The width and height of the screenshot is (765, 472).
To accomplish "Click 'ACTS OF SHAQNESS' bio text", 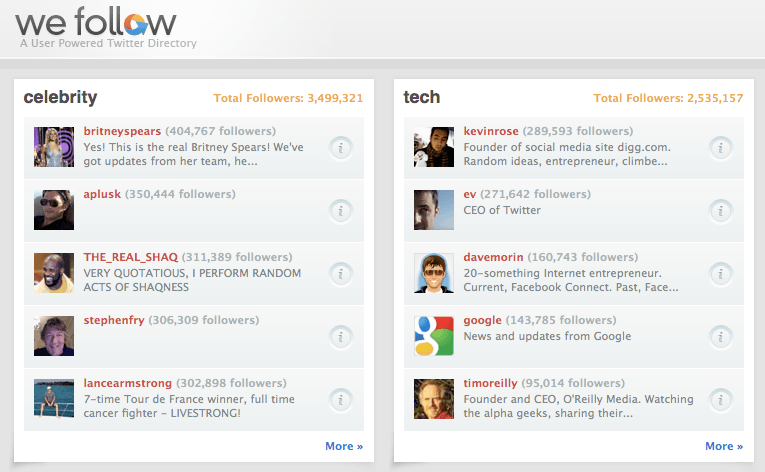I will pyautogui.click(x=136, y=287).
